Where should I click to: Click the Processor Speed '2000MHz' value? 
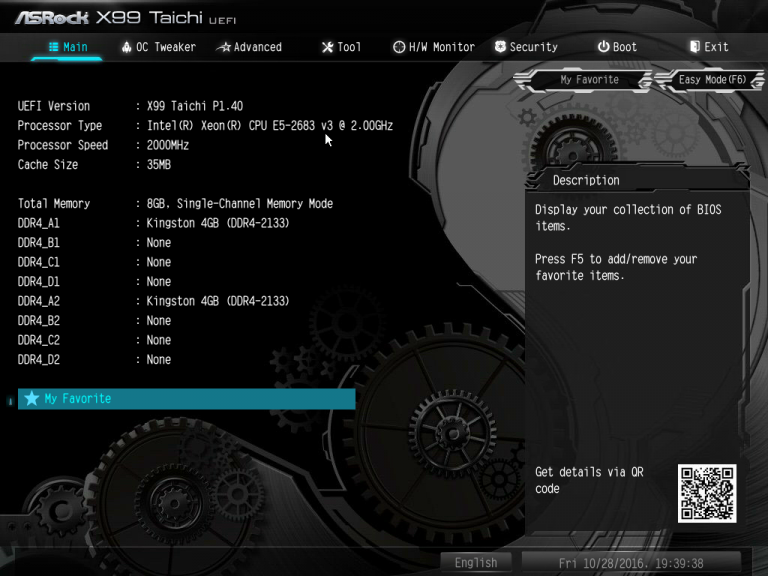[x=168, y=145]
